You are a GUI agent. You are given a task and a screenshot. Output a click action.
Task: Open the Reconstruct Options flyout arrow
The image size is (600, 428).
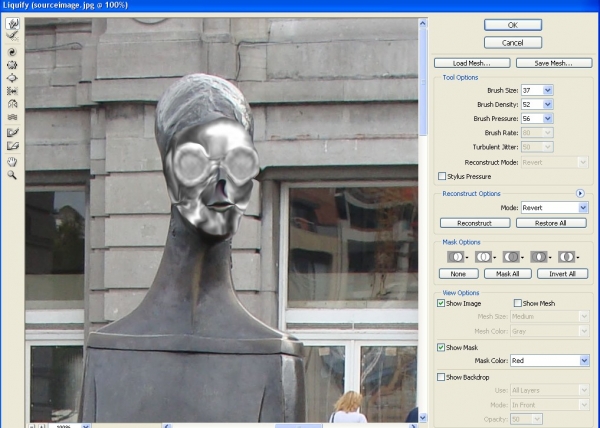coord(580,194)
